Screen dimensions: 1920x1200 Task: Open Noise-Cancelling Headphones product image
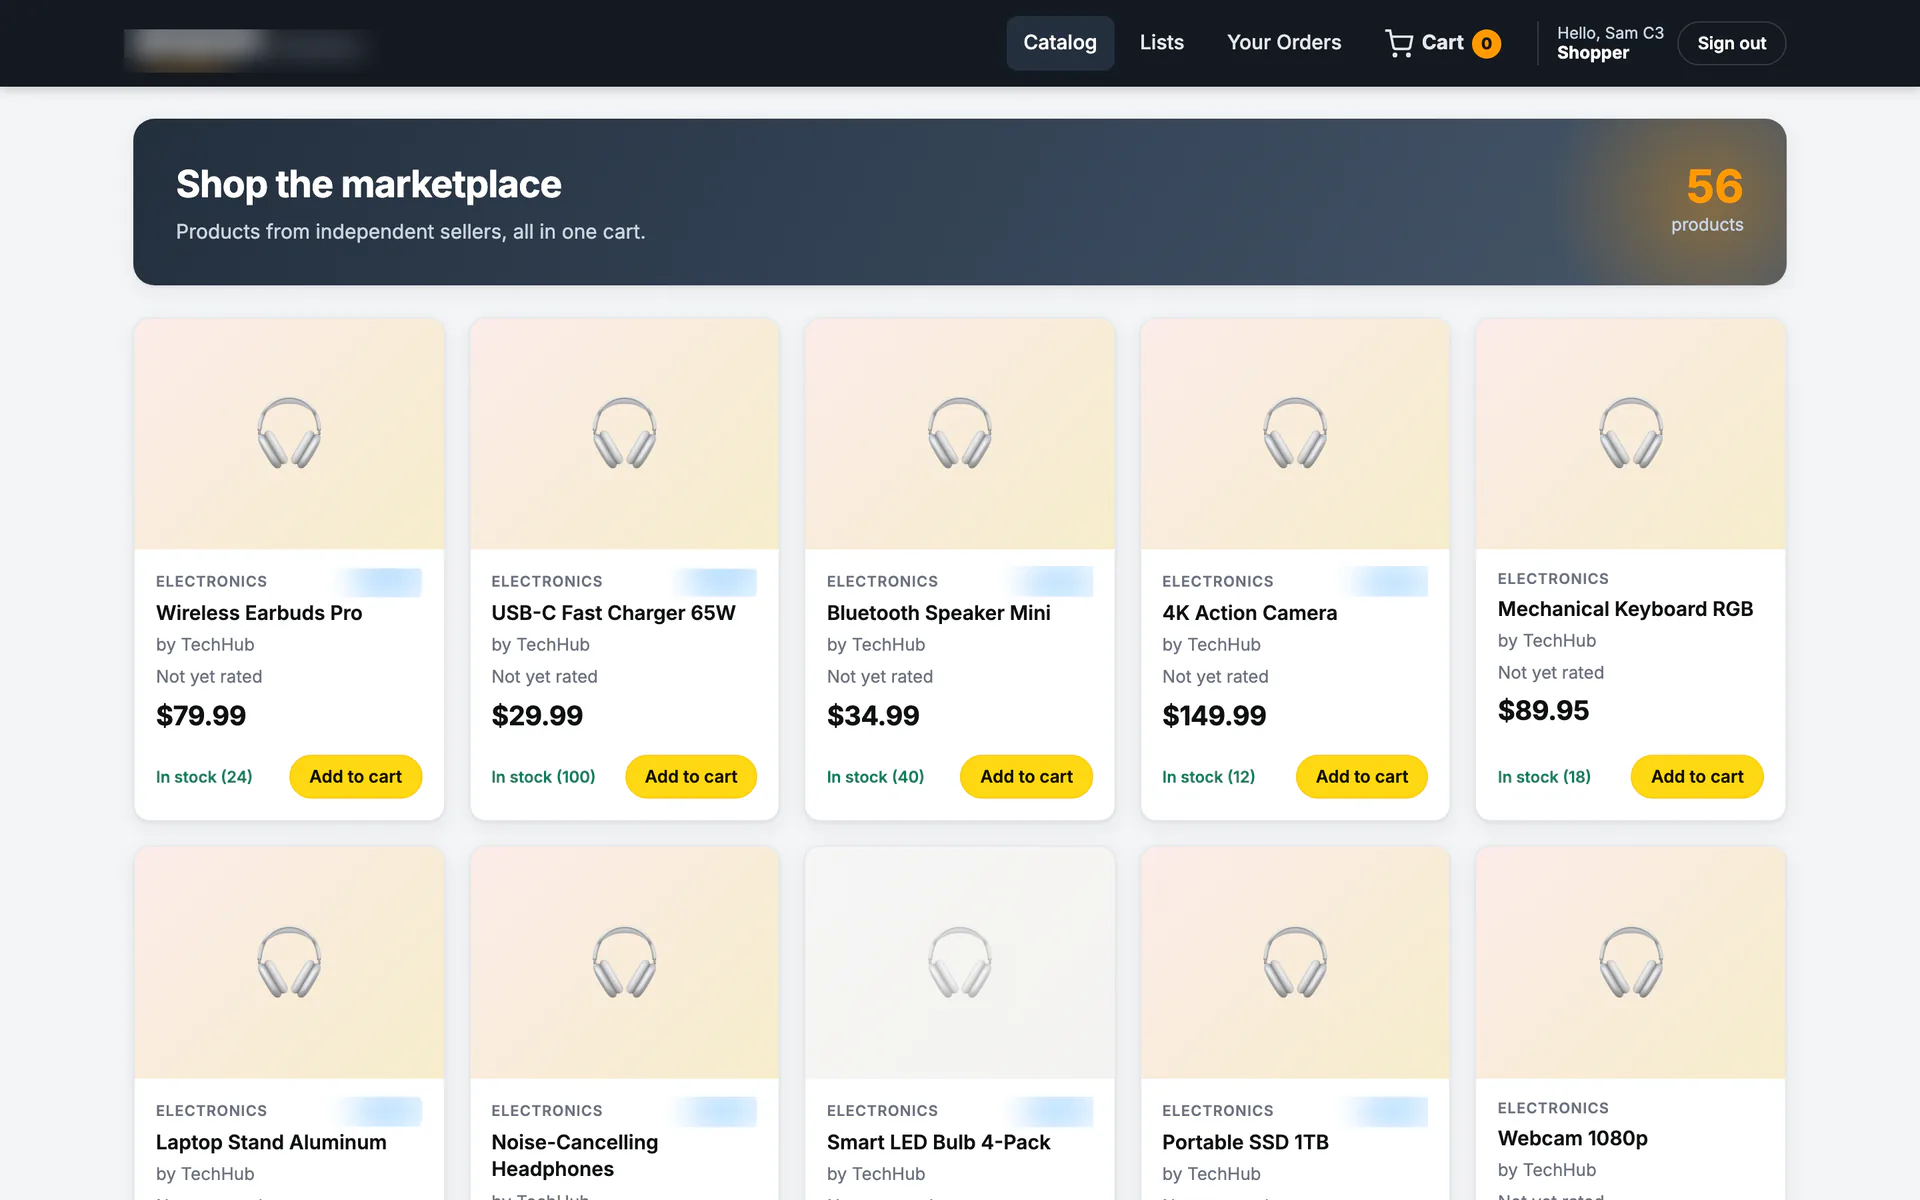(x=624, y=963)
